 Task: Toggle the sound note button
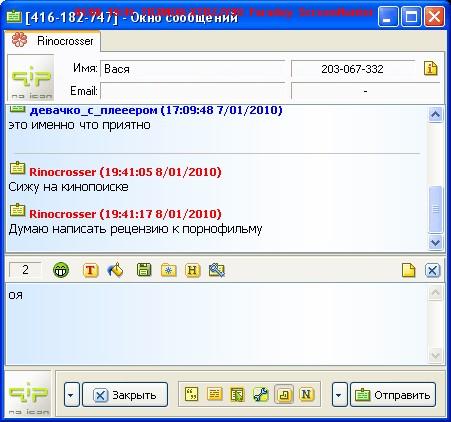coord(284,394)
